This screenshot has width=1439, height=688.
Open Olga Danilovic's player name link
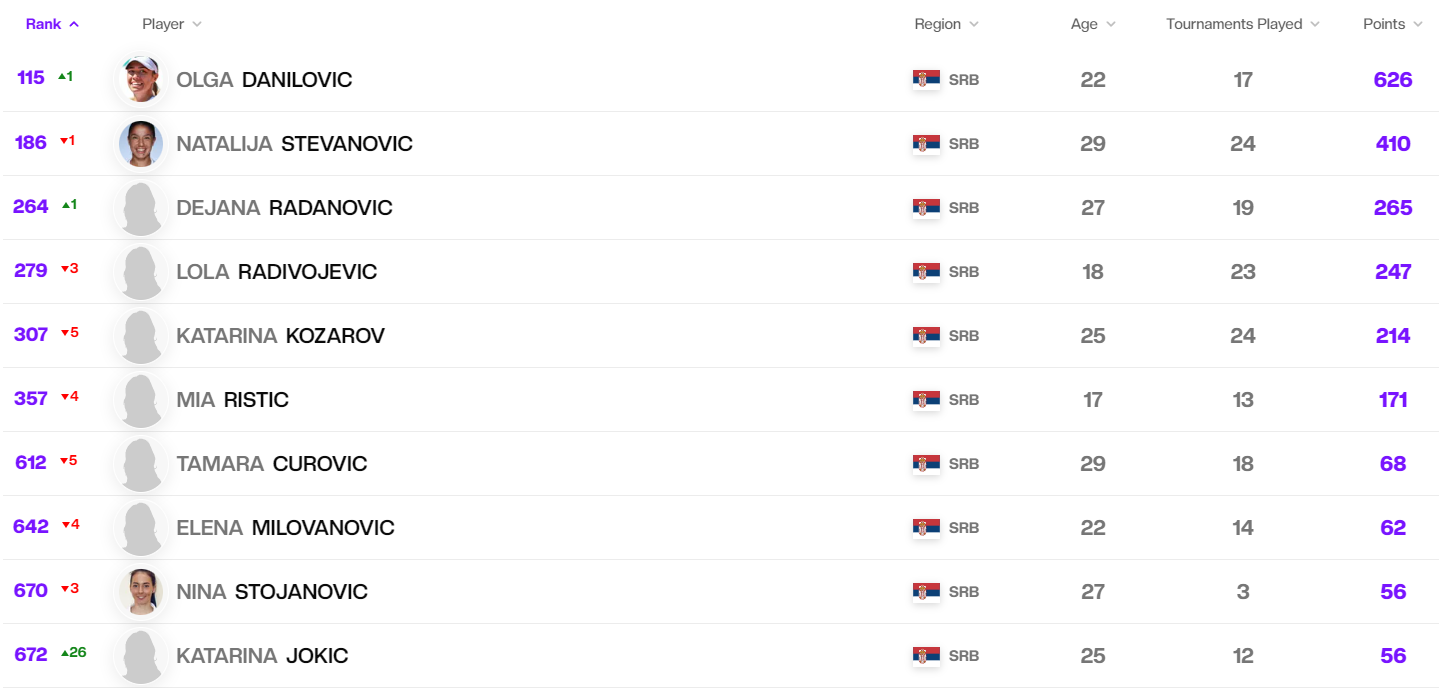click(x=264, y=80)
